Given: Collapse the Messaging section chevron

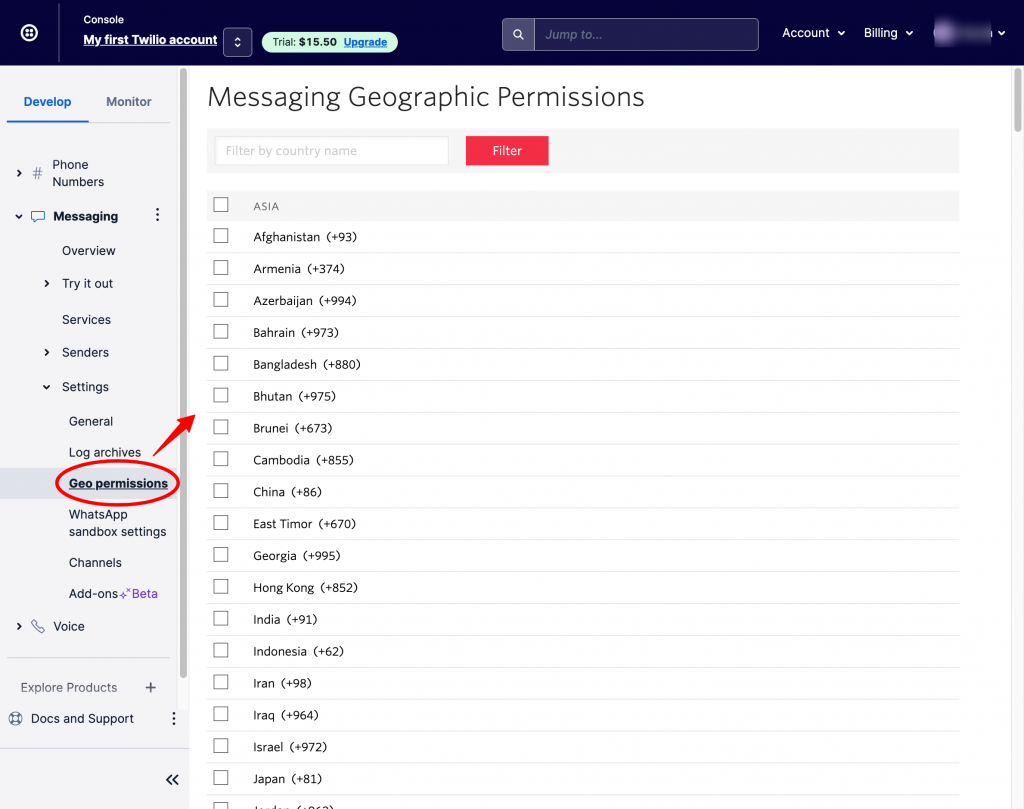Looking at the screenshot, I should [x=19, y=216].
